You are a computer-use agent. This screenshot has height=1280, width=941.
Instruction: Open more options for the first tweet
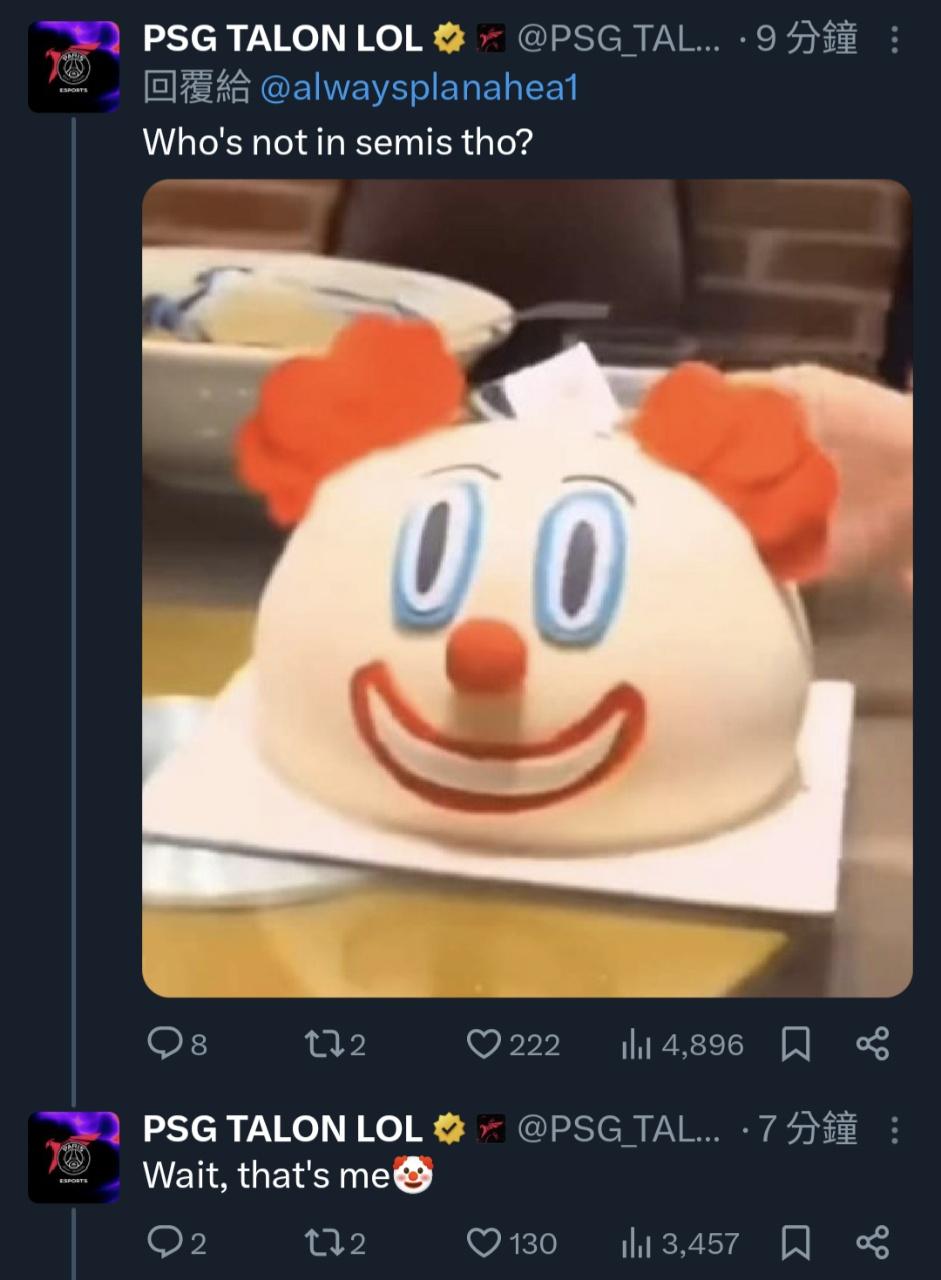[x=894, y=40]
